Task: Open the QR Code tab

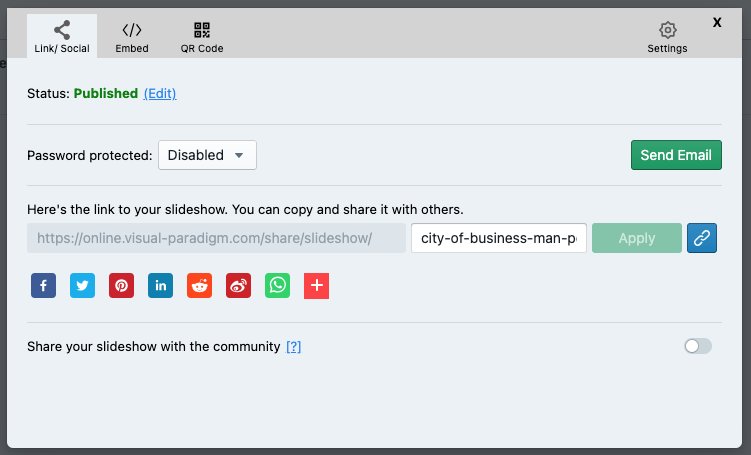Action: (x=202, y=37)
